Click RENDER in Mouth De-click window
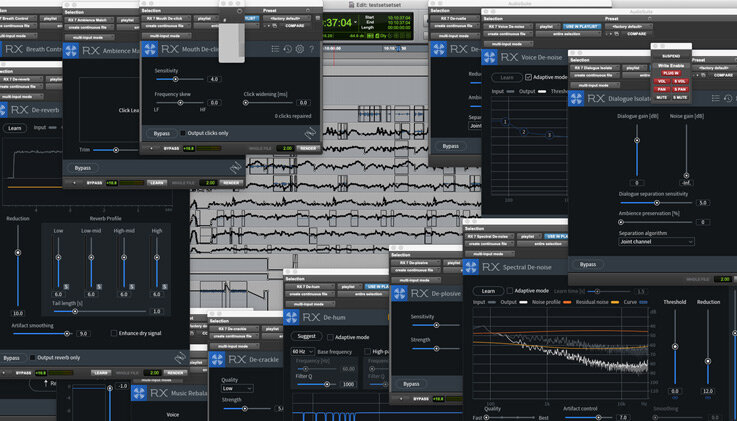 308,148
